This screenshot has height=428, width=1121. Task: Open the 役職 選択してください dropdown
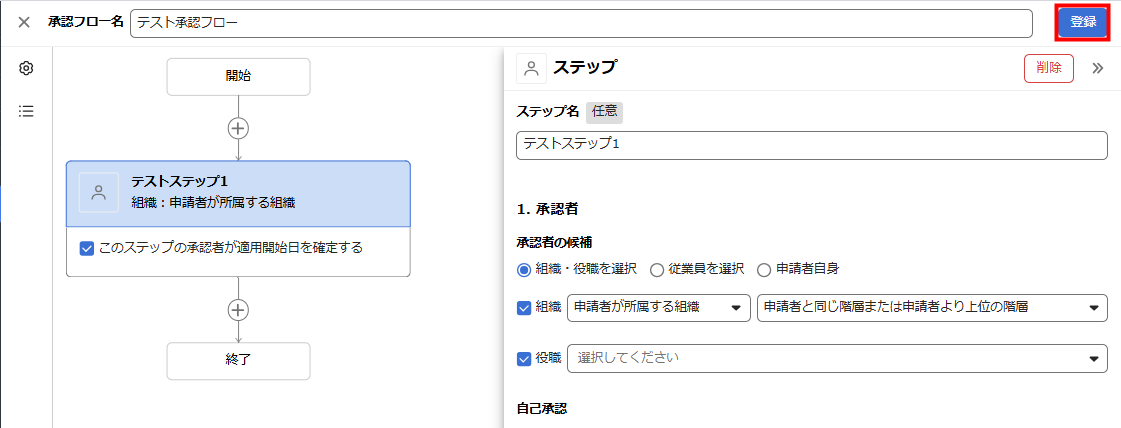click(836, 358)
